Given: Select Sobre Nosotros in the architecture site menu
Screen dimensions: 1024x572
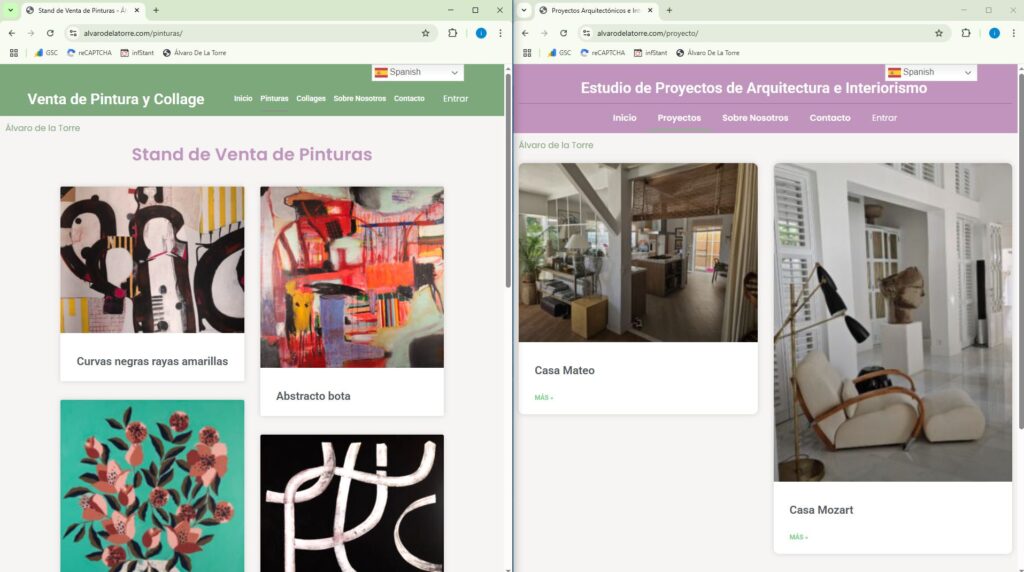Looking at the screenshot, I should [x=755, y=118].
